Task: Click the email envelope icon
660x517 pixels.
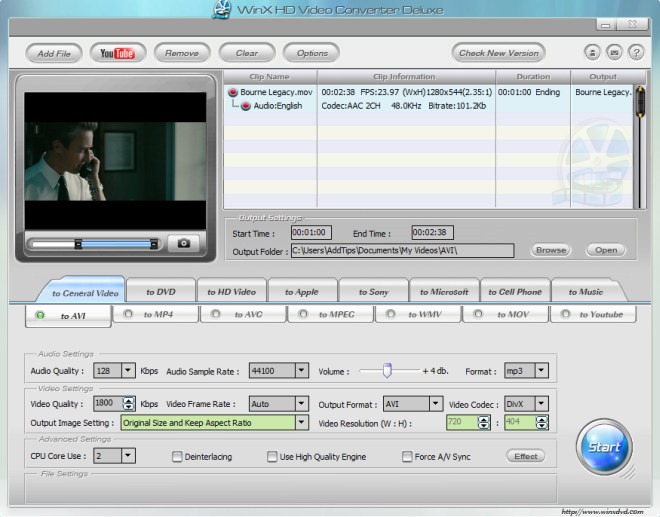Action: tap(614, 53)
